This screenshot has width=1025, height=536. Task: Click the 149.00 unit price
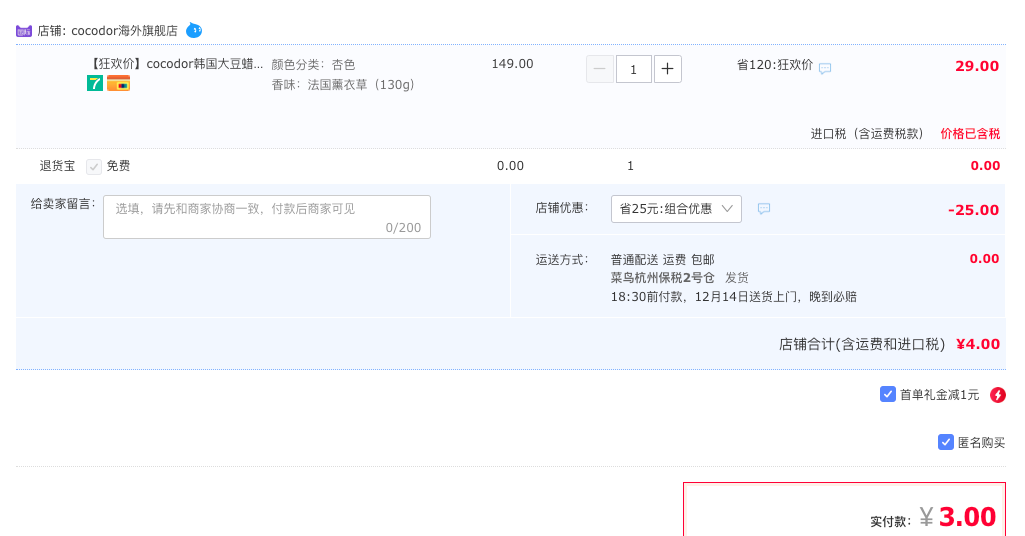pyautogui.click(x=512, y=64)
